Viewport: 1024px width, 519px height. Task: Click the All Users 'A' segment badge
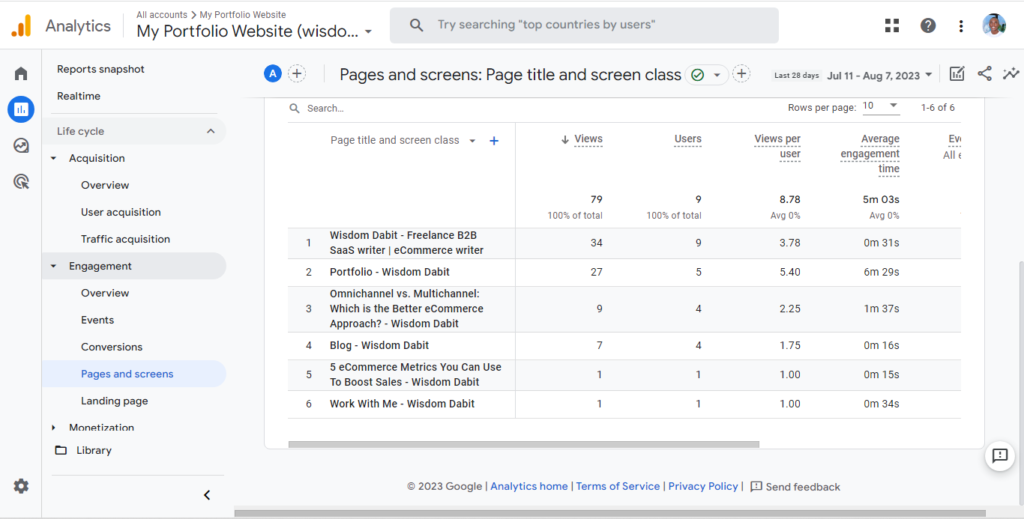(272, 74)
